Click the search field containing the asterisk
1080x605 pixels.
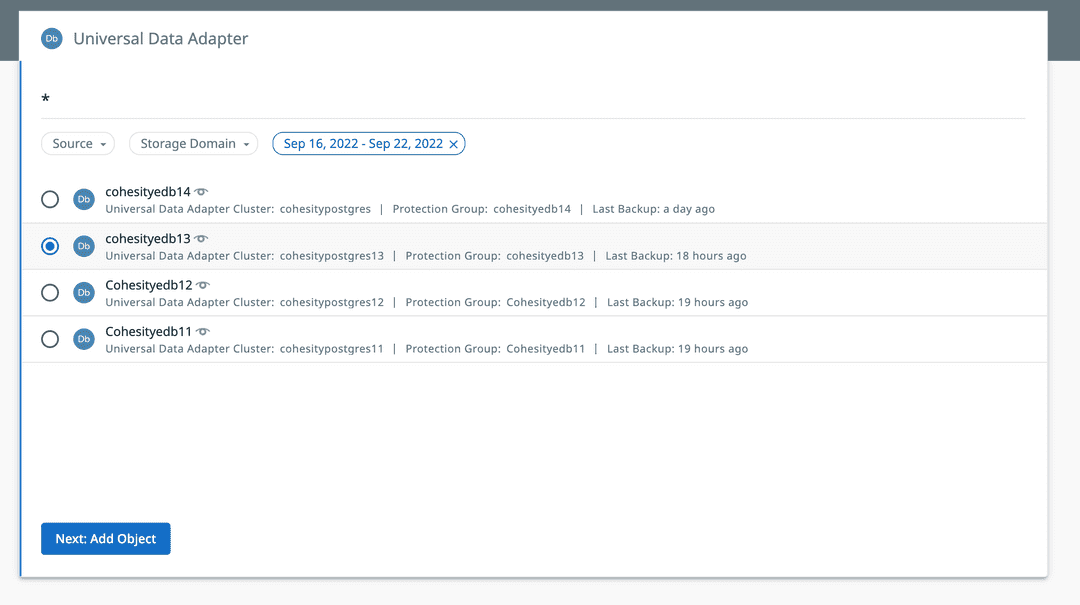pyautogui.click(x=530, y=99)
